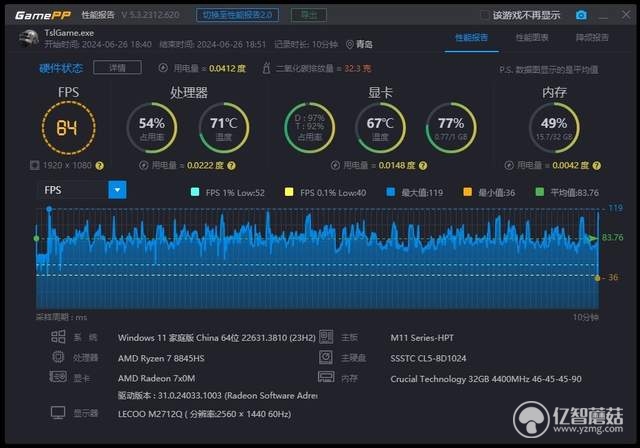Click the graphics card icon next to Radeon row
This screenshot has height=448, width=640.
pyautogui.click(x=58, y=376)
